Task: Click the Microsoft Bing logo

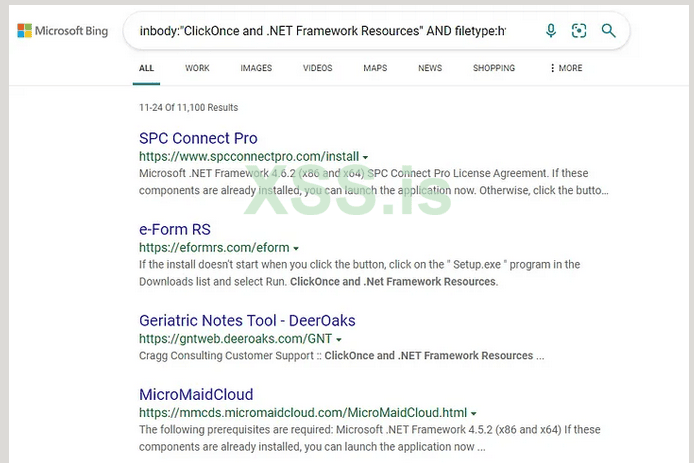Action: 62,31
